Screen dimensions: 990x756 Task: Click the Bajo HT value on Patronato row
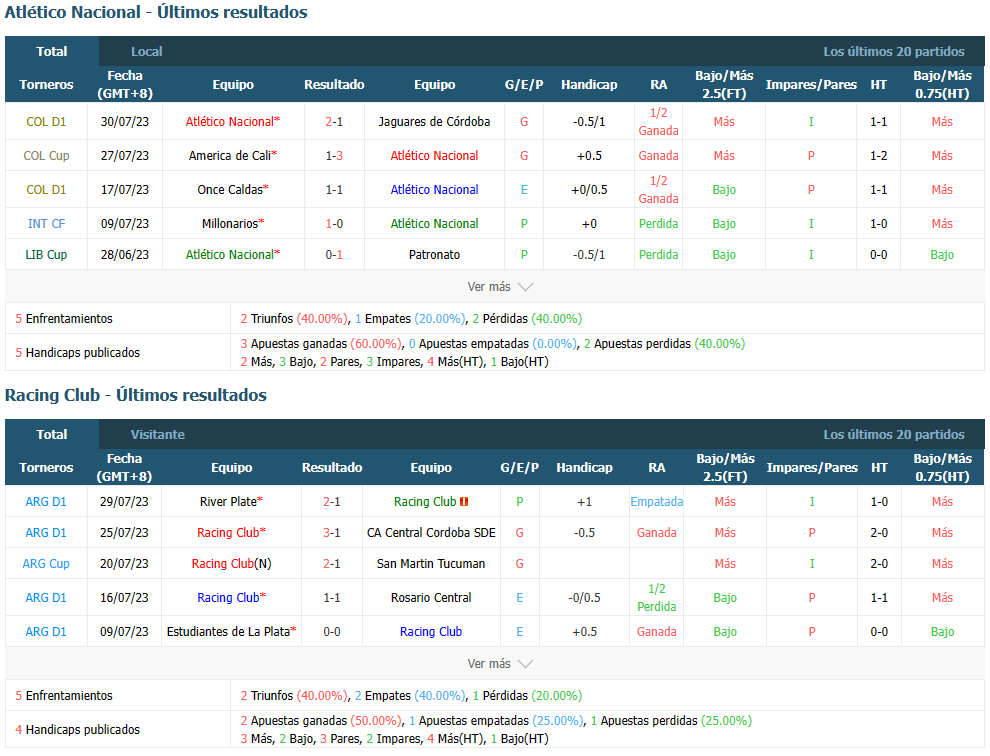pos(942,255)
